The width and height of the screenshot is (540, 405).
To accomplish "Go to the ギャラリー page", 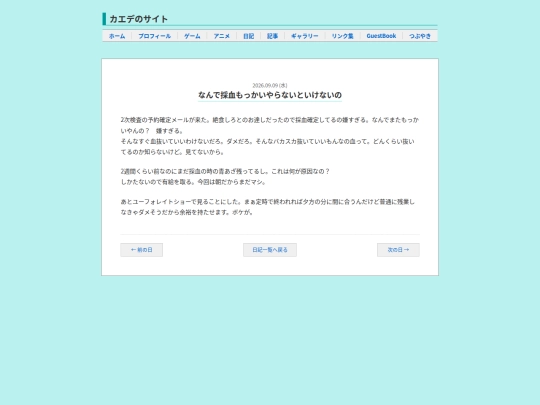I will pos(305,36).
